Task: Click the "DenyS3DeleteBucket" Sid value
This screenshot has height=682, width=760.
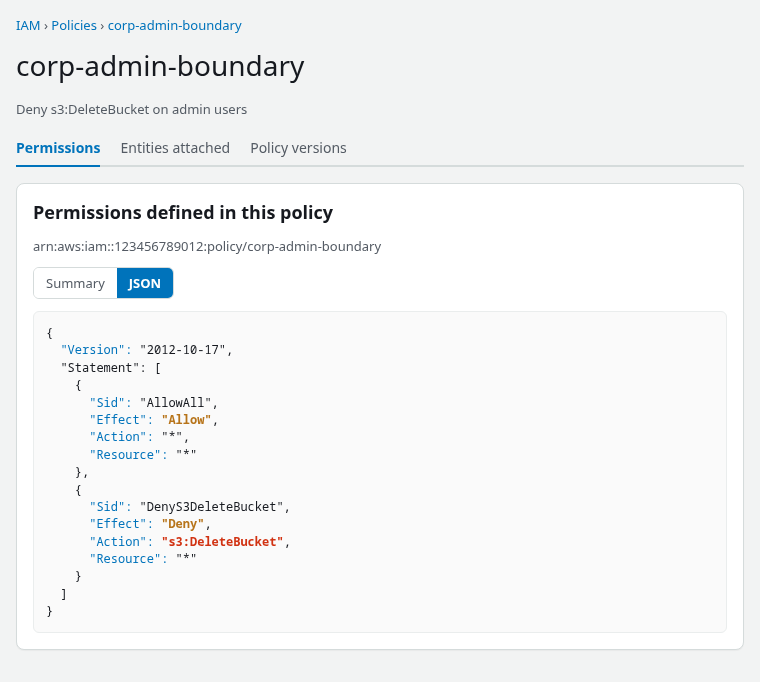Action: [x=211, y=507]
